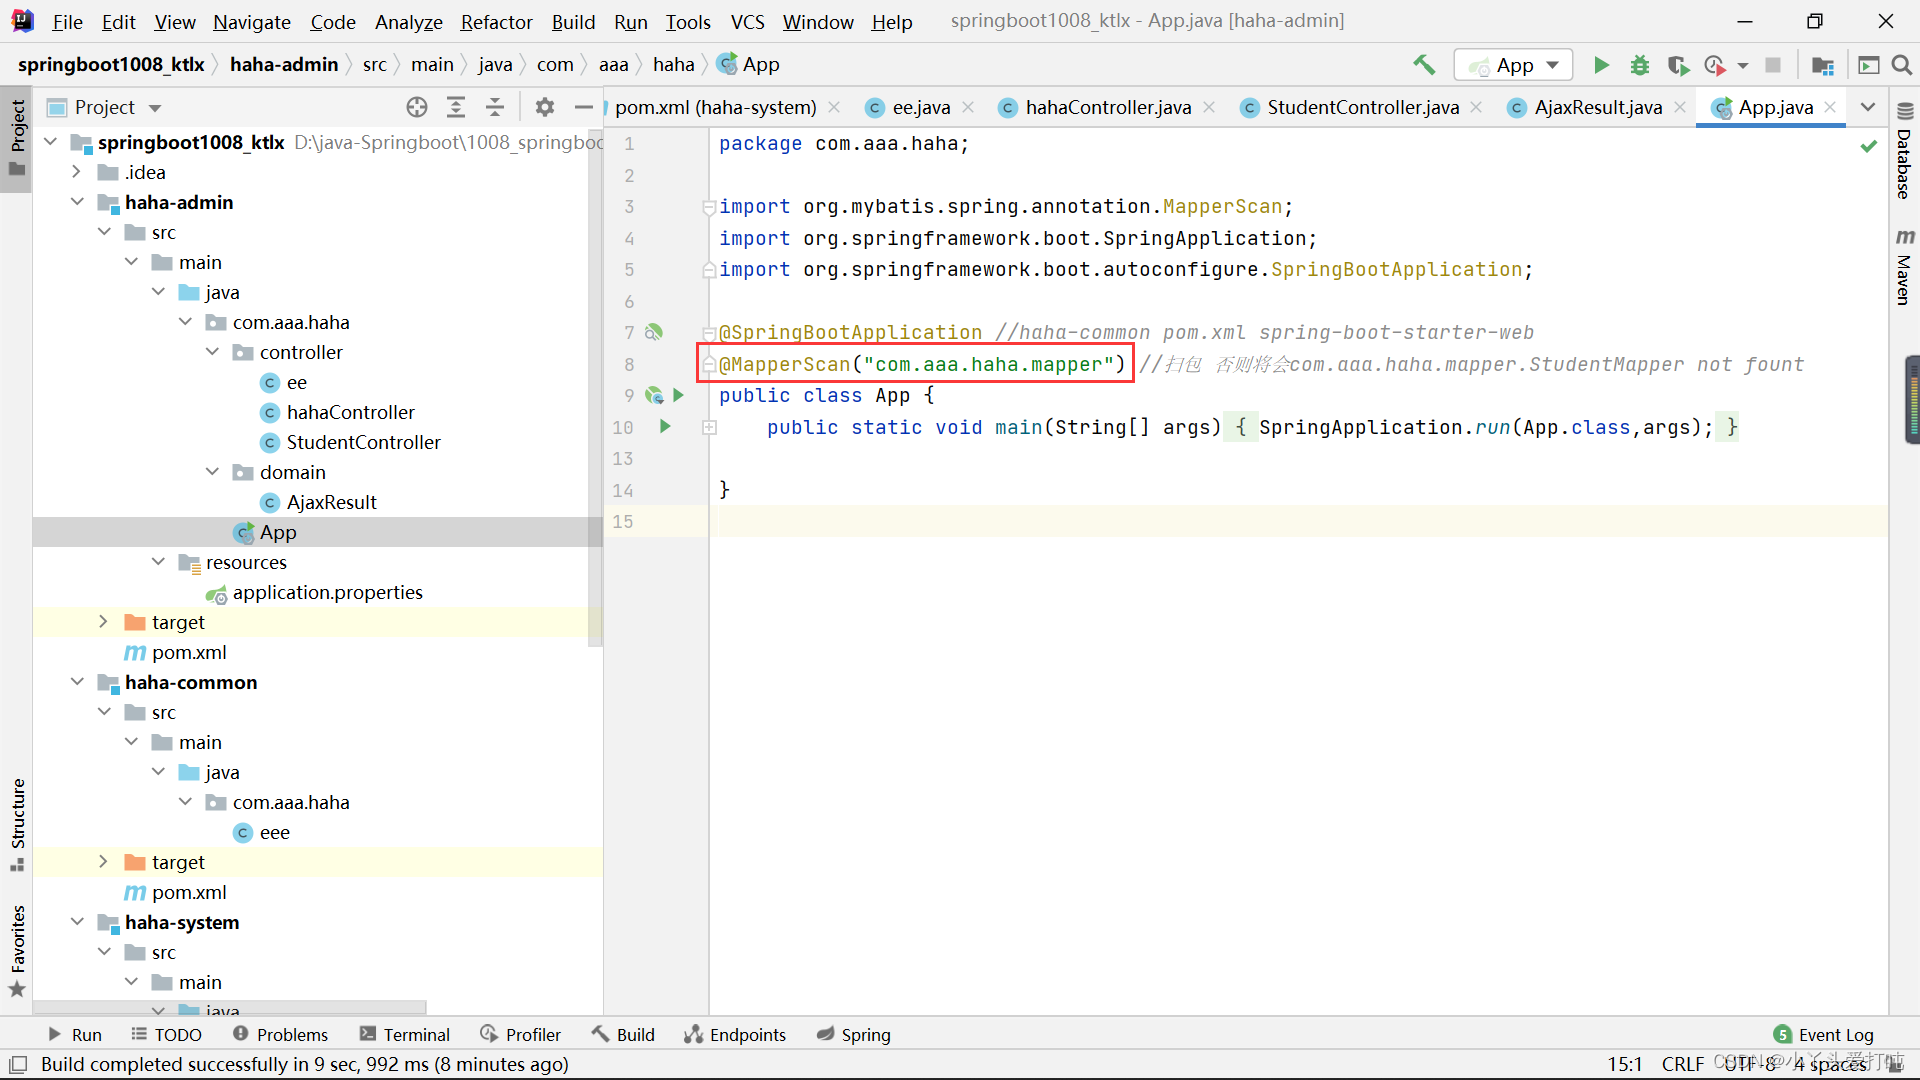1920x1080 pixels.
Task: Open Project panel settings gear
Action: pos(544,107)
